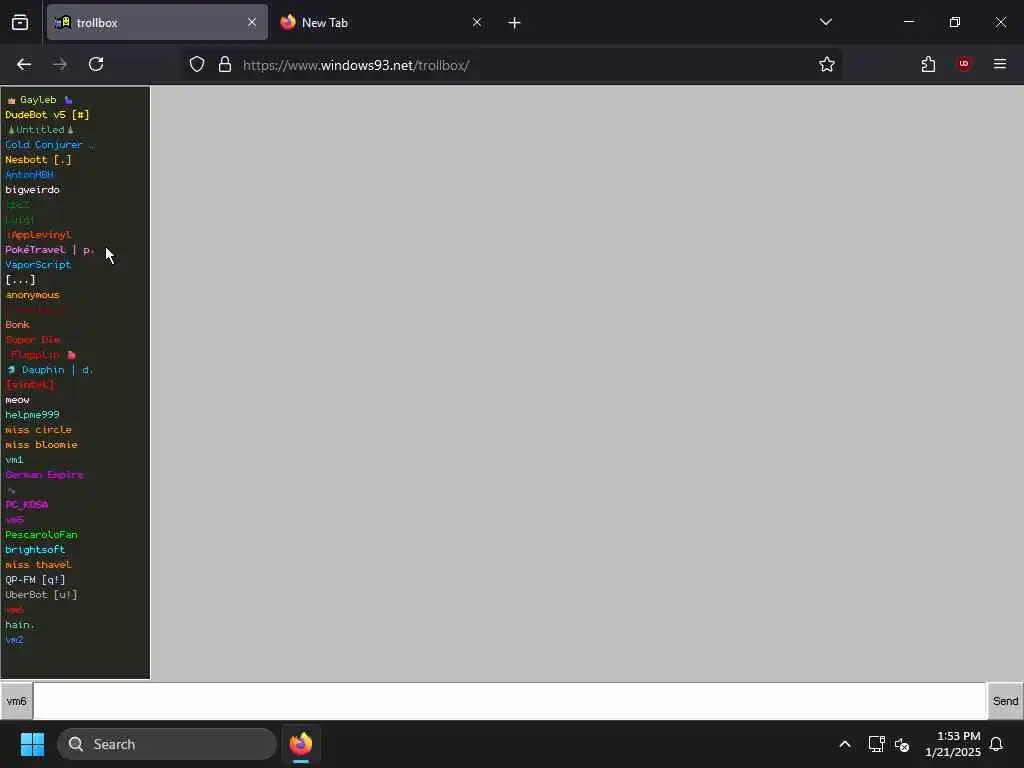Select user bigweirdo
This screenshot has height=768, width=1024.
(x=32, y=190)
